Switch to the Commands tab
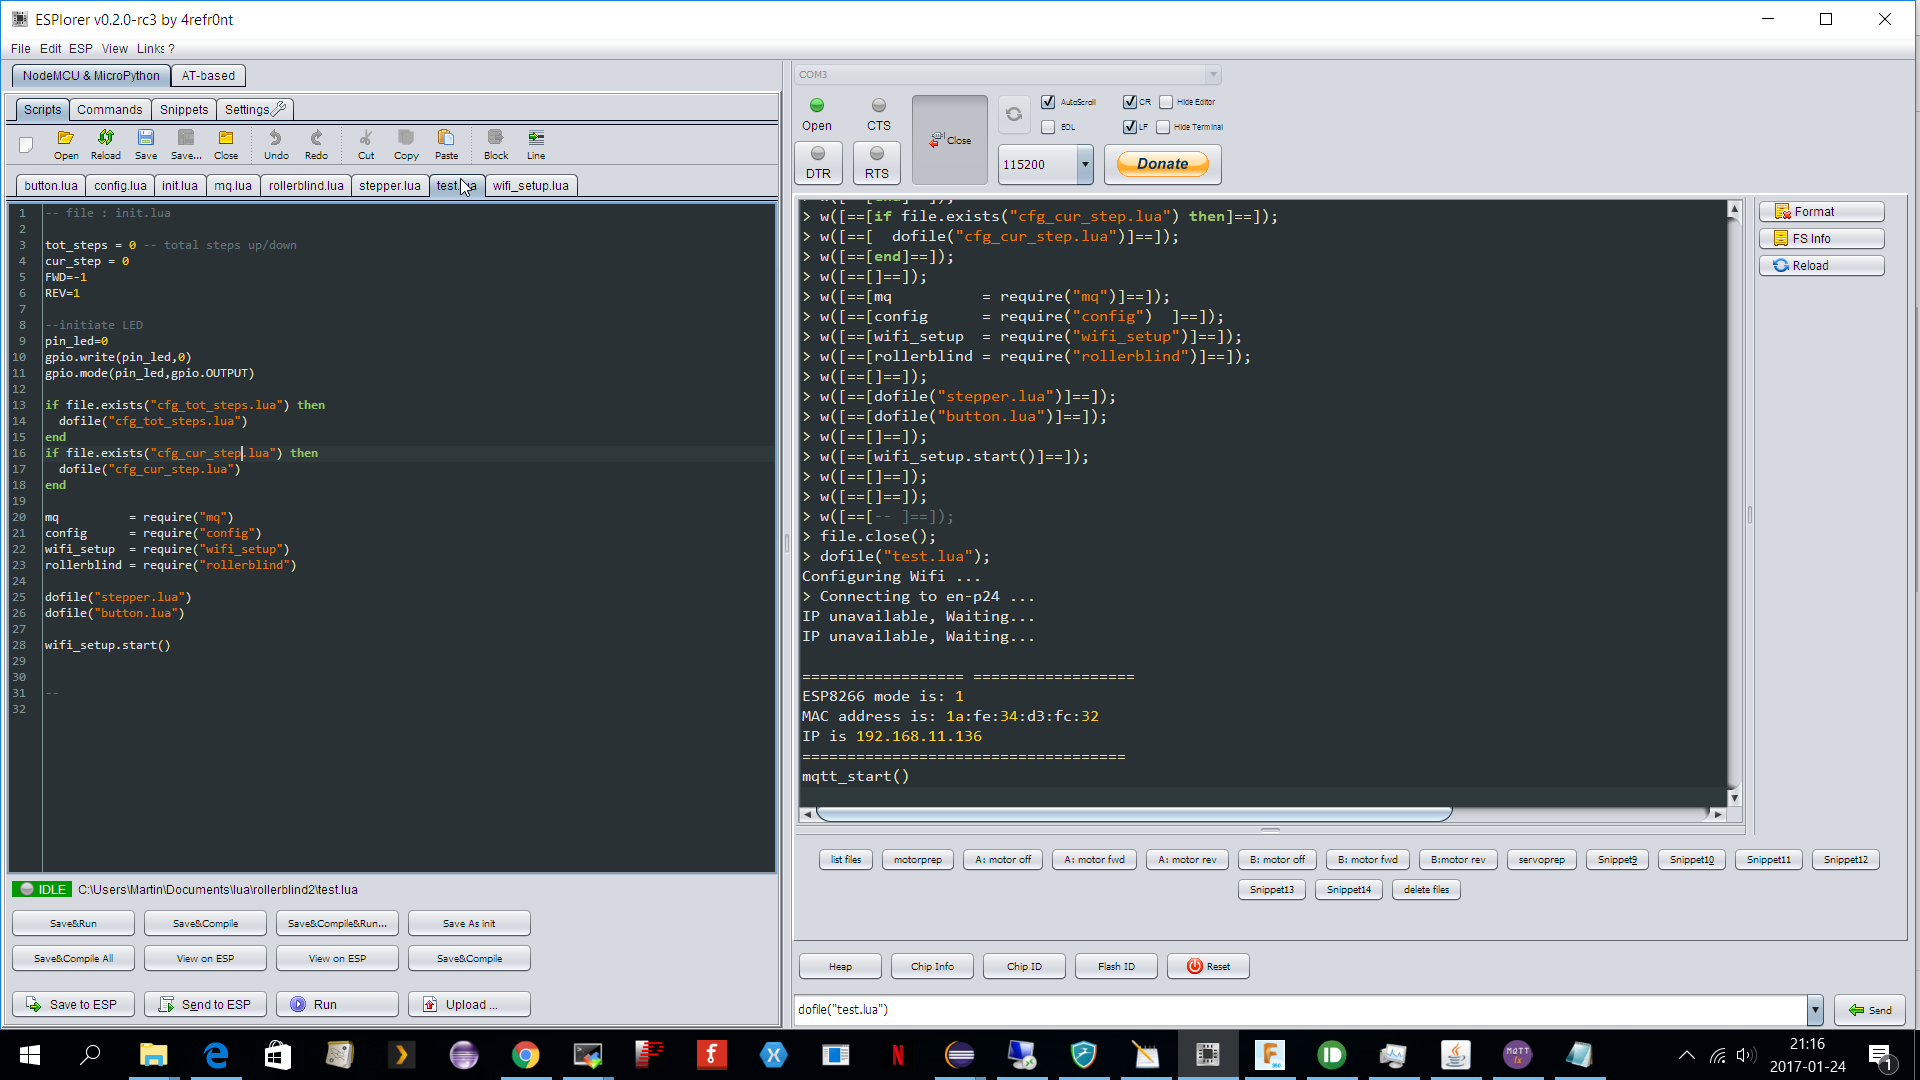 coord(109,110)
